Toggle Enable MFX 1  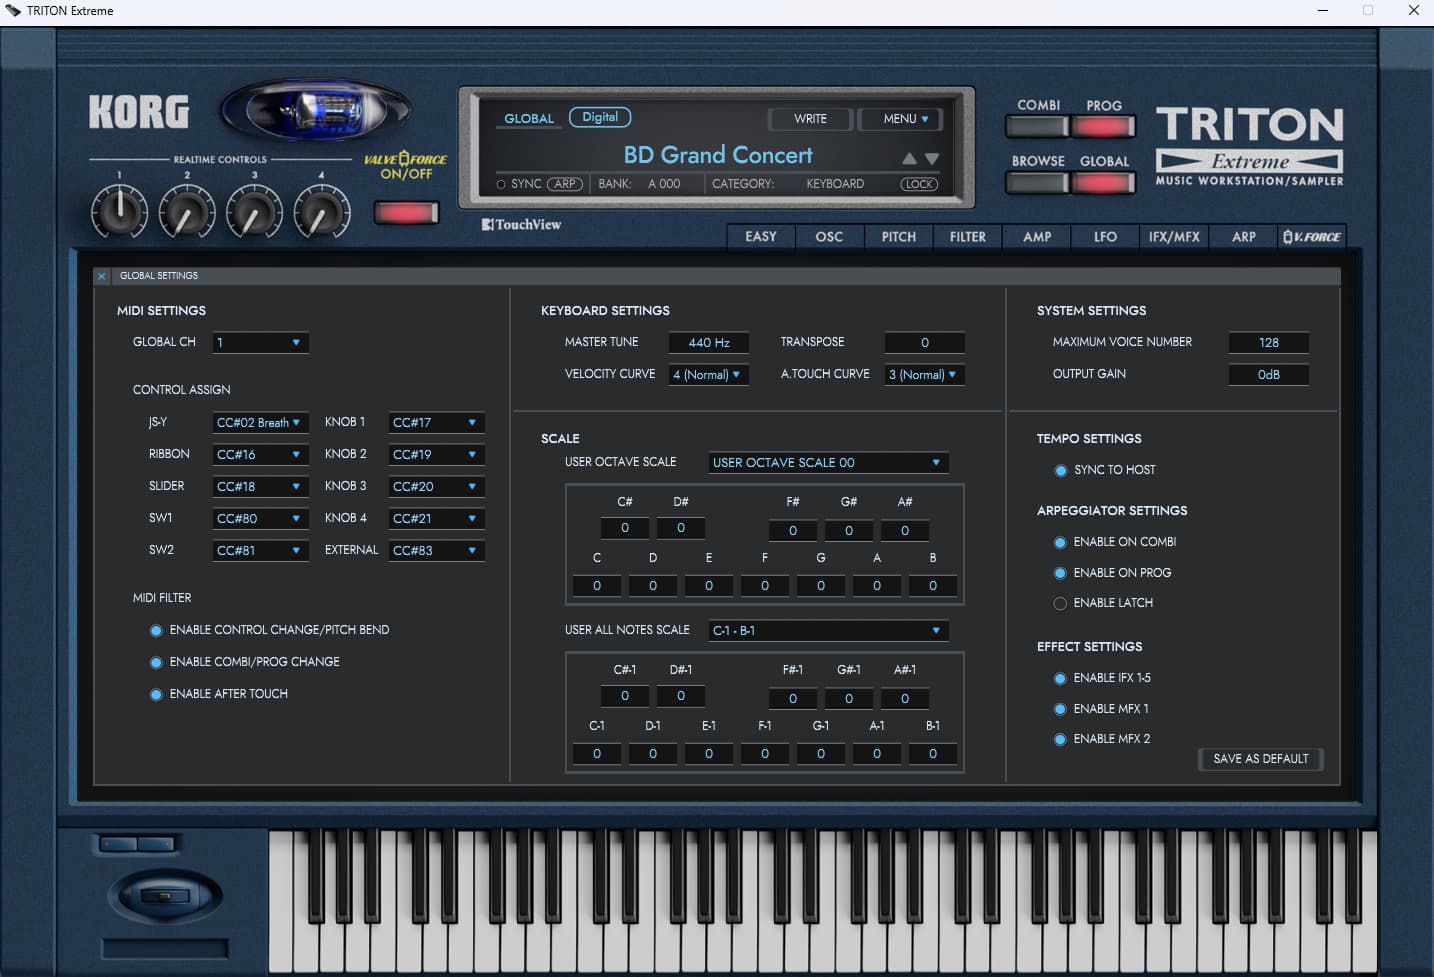1060,709
